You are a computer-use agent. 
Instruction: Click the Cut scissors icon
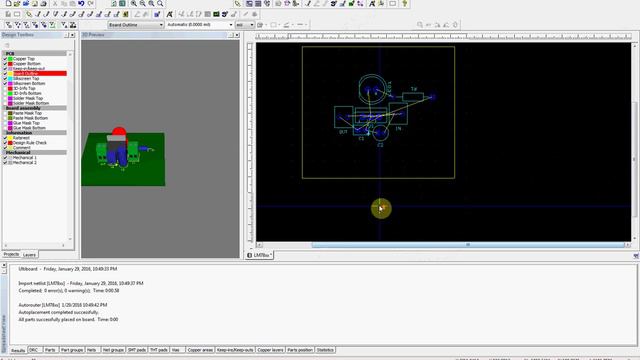pyautogui.click(x=55, y=4)
